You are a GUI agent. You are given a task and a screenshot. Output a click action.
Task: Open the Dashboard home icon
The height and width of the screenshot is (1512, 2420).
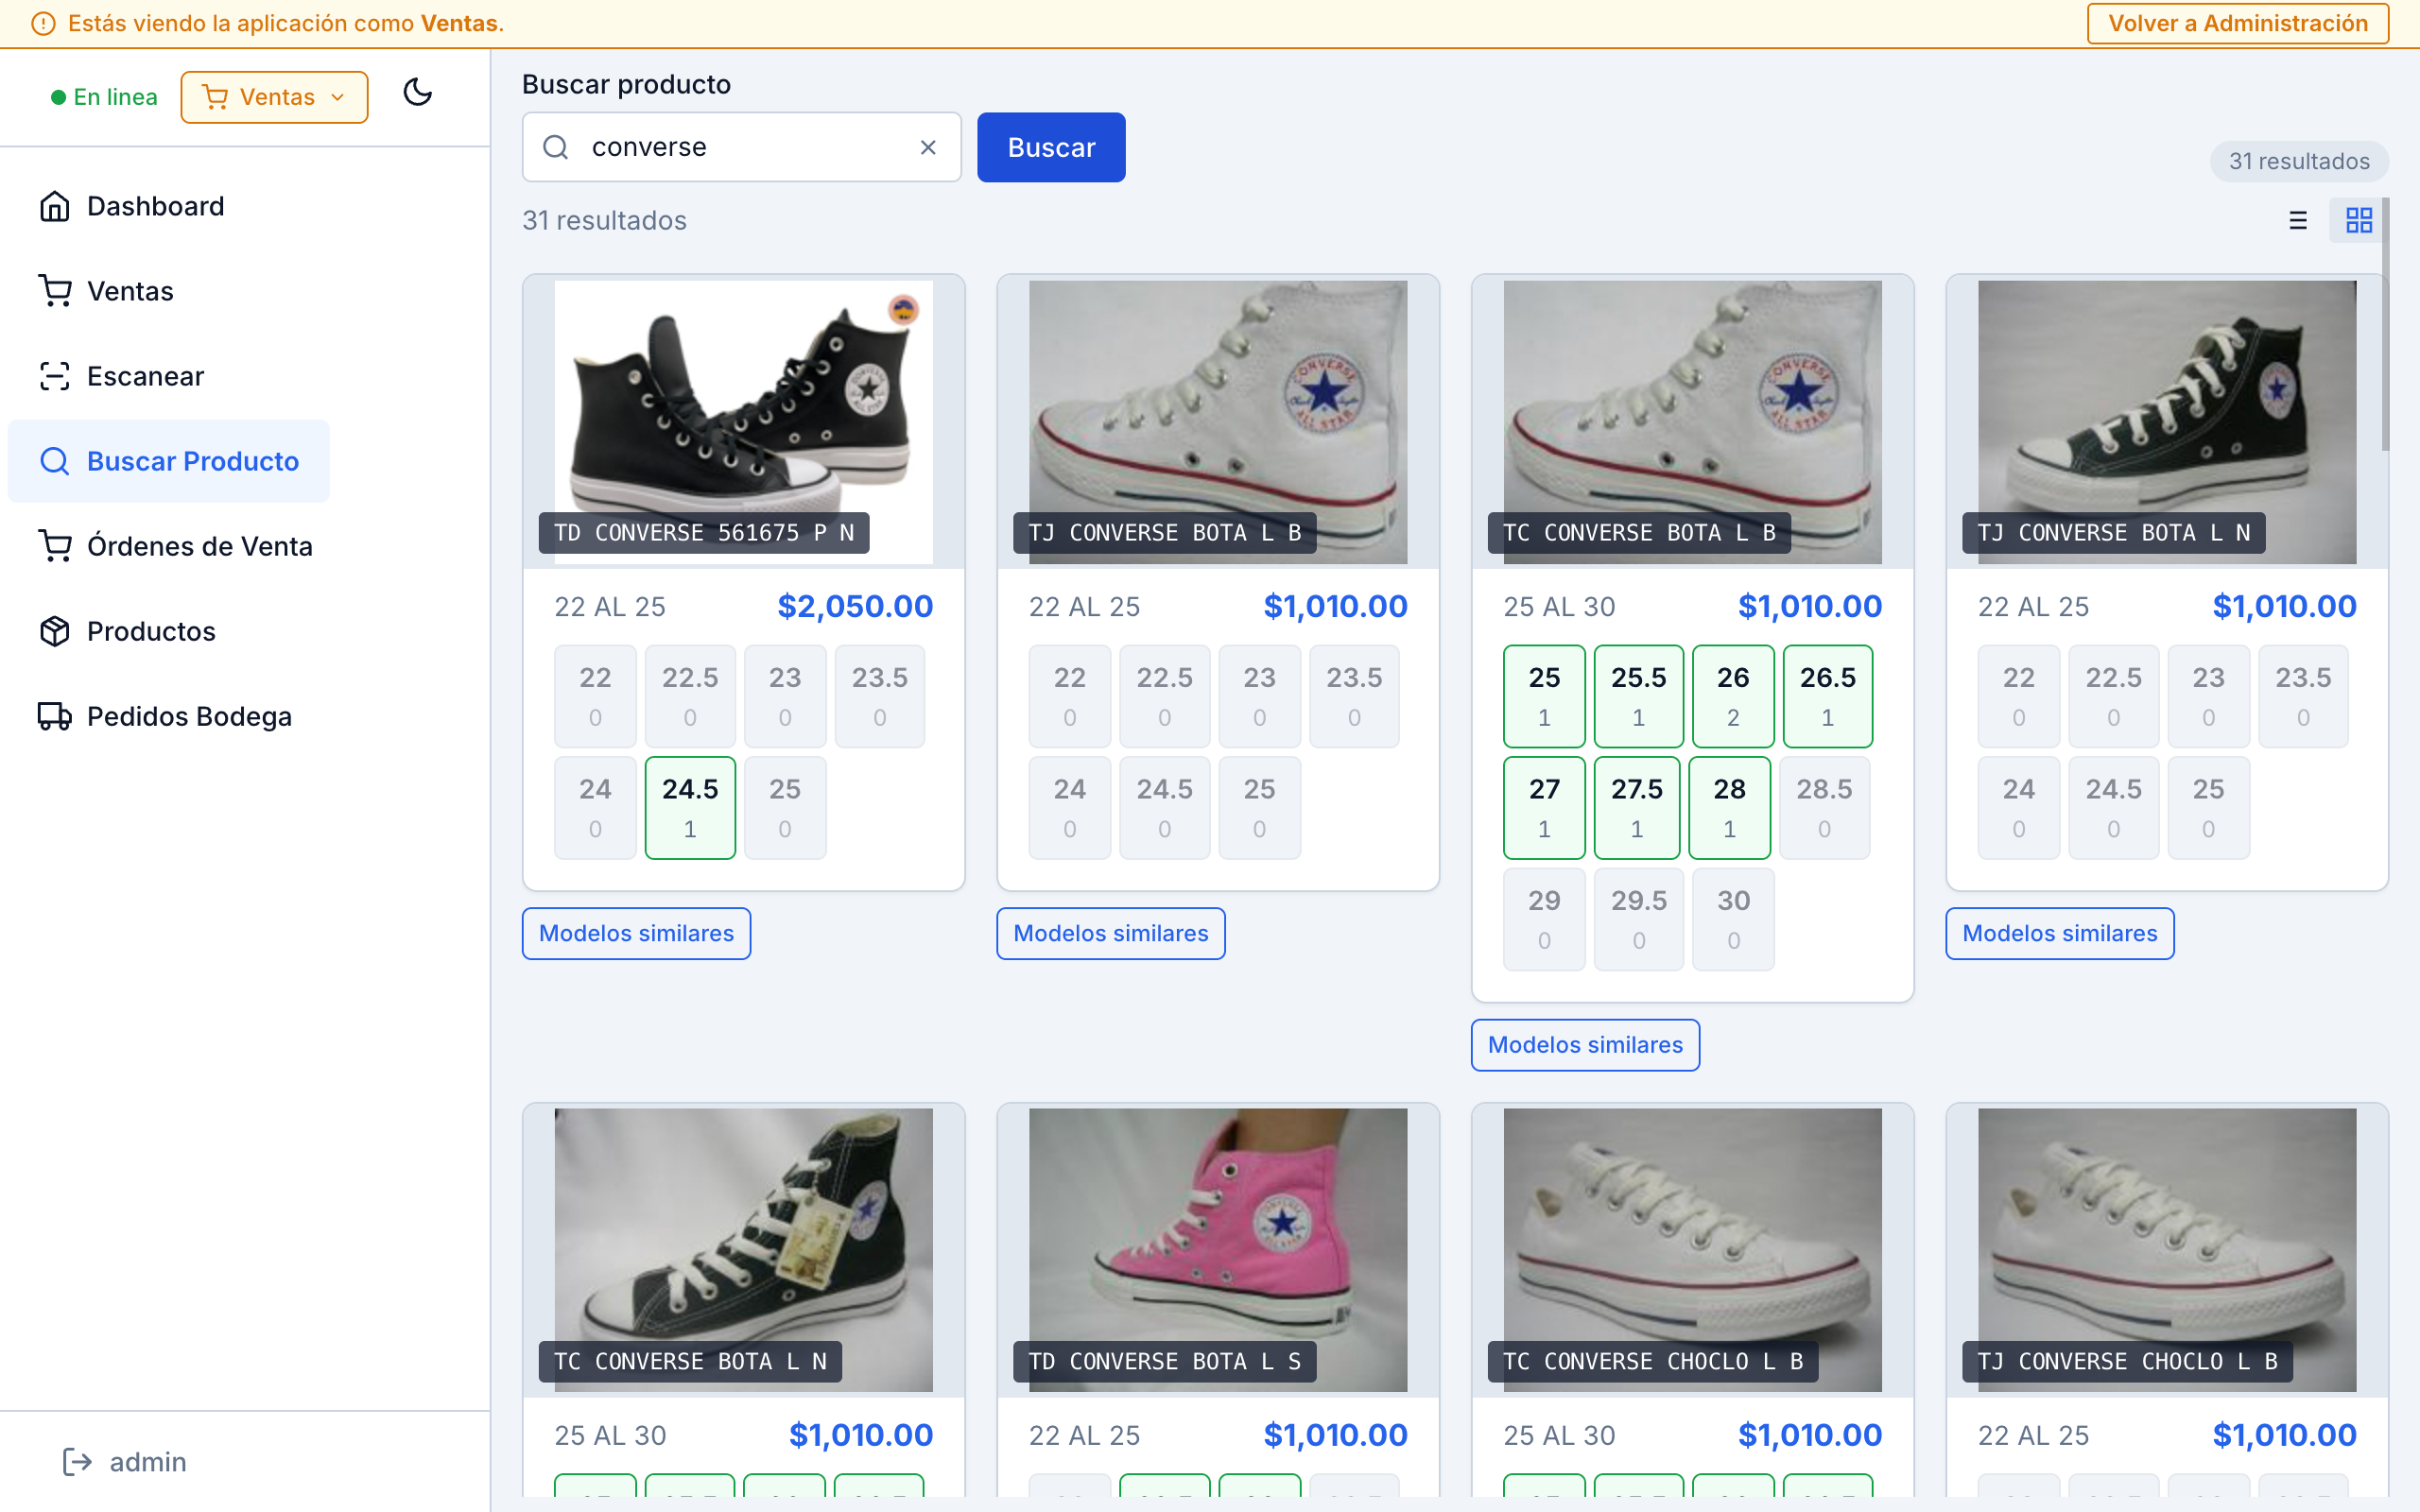55,206
